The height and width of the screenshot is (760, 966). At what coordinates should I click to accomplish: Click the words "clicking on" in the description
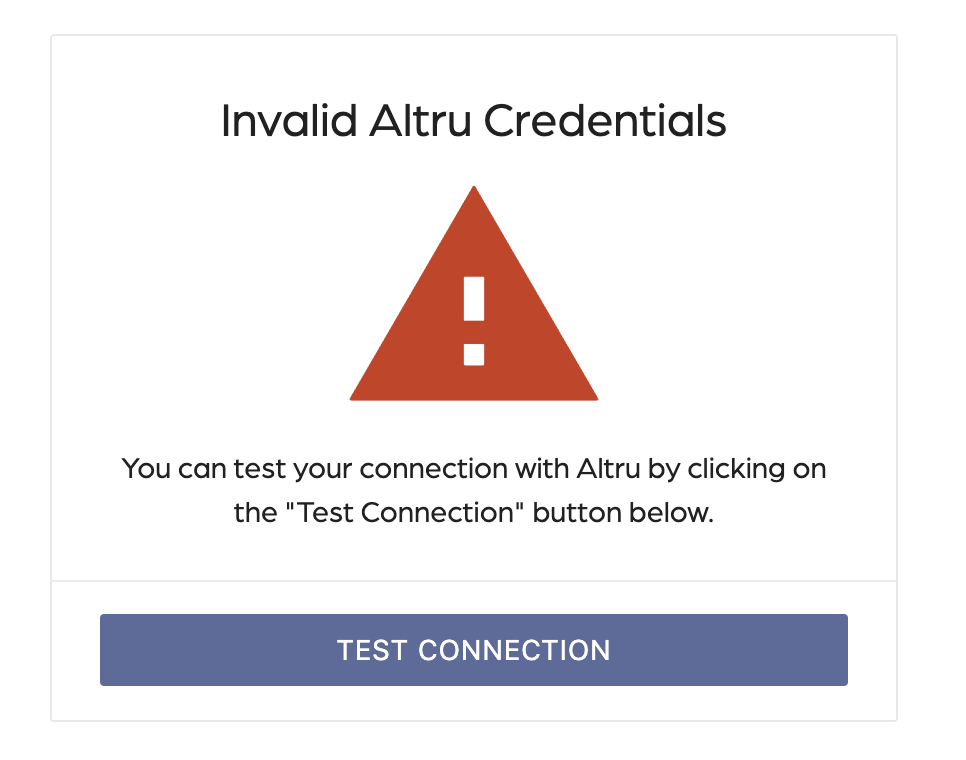click(764, 469)
